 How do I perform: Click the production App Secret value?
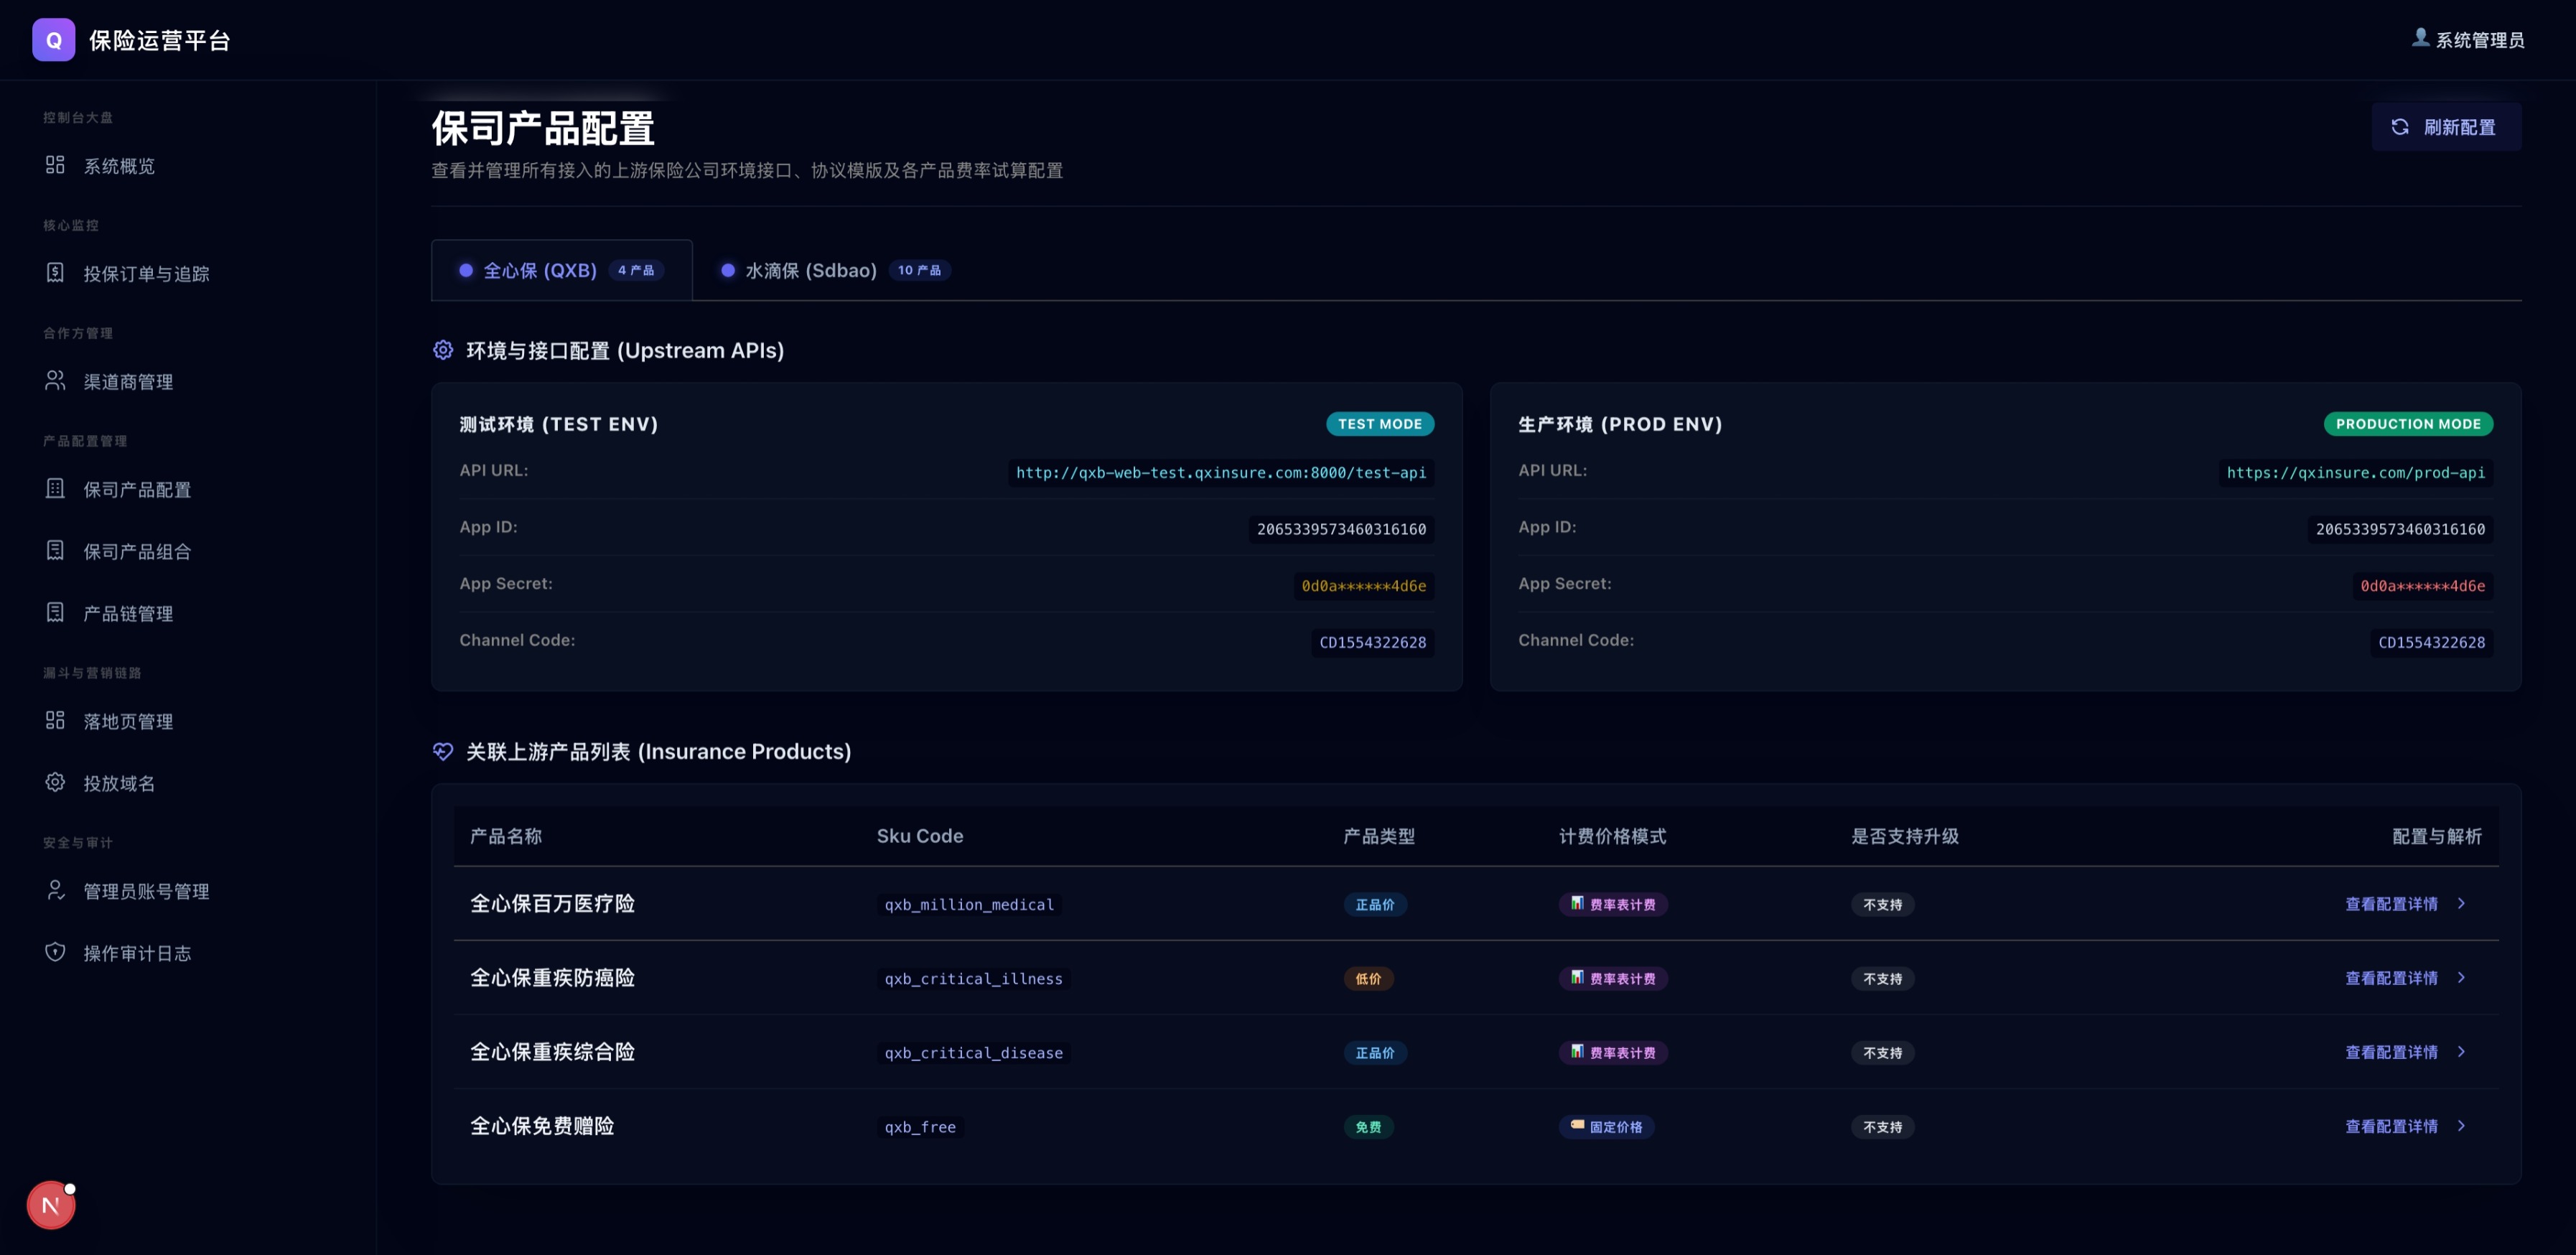pyautogui.click(x=2422, y=585)
